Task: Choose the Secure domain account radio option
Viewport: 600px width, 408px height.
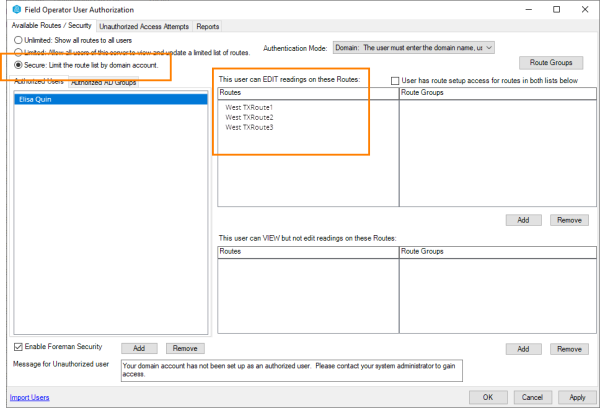Action: click(x=21, y=64)
